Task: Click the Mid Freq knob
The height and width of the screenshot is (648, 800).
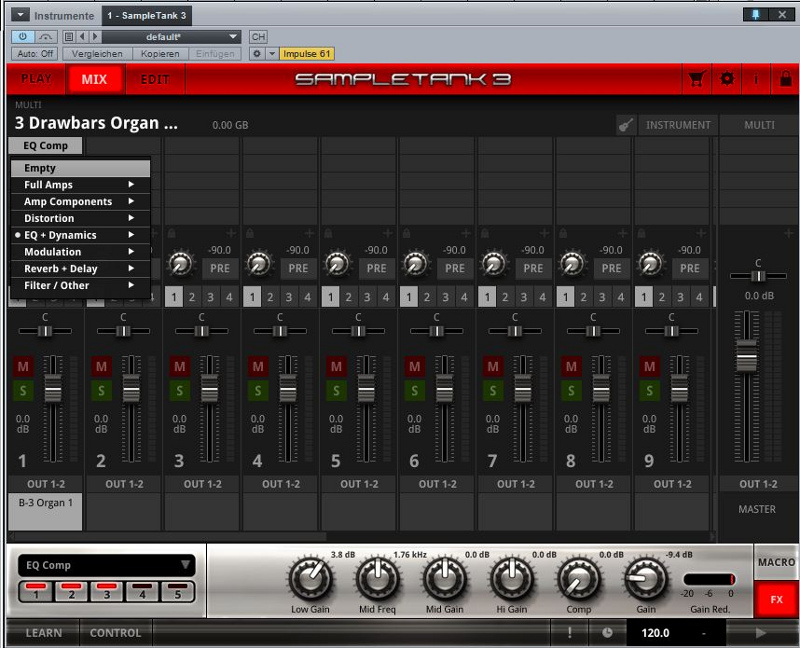Action: click(x=378, y=580)
